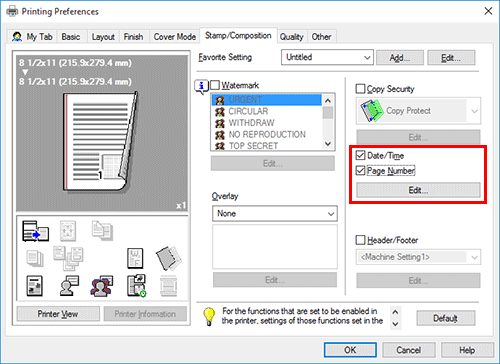Screen dimensions: 500x364
Task: Click the Edit button under Page Number
Action: pyautogui.click(x=418, y=190)
